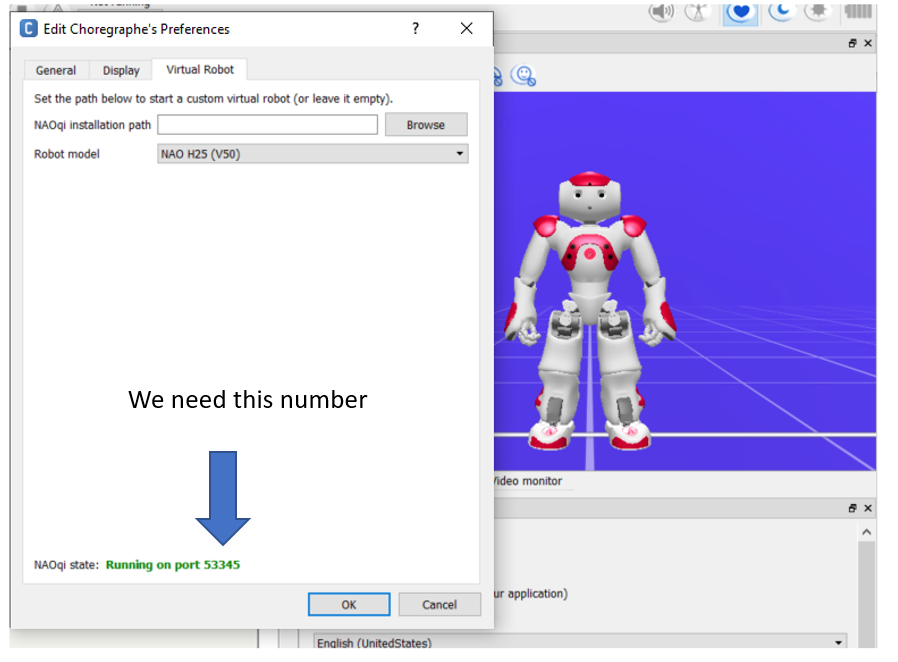
Task: Close the robot view panel
Action: point(868,44)
